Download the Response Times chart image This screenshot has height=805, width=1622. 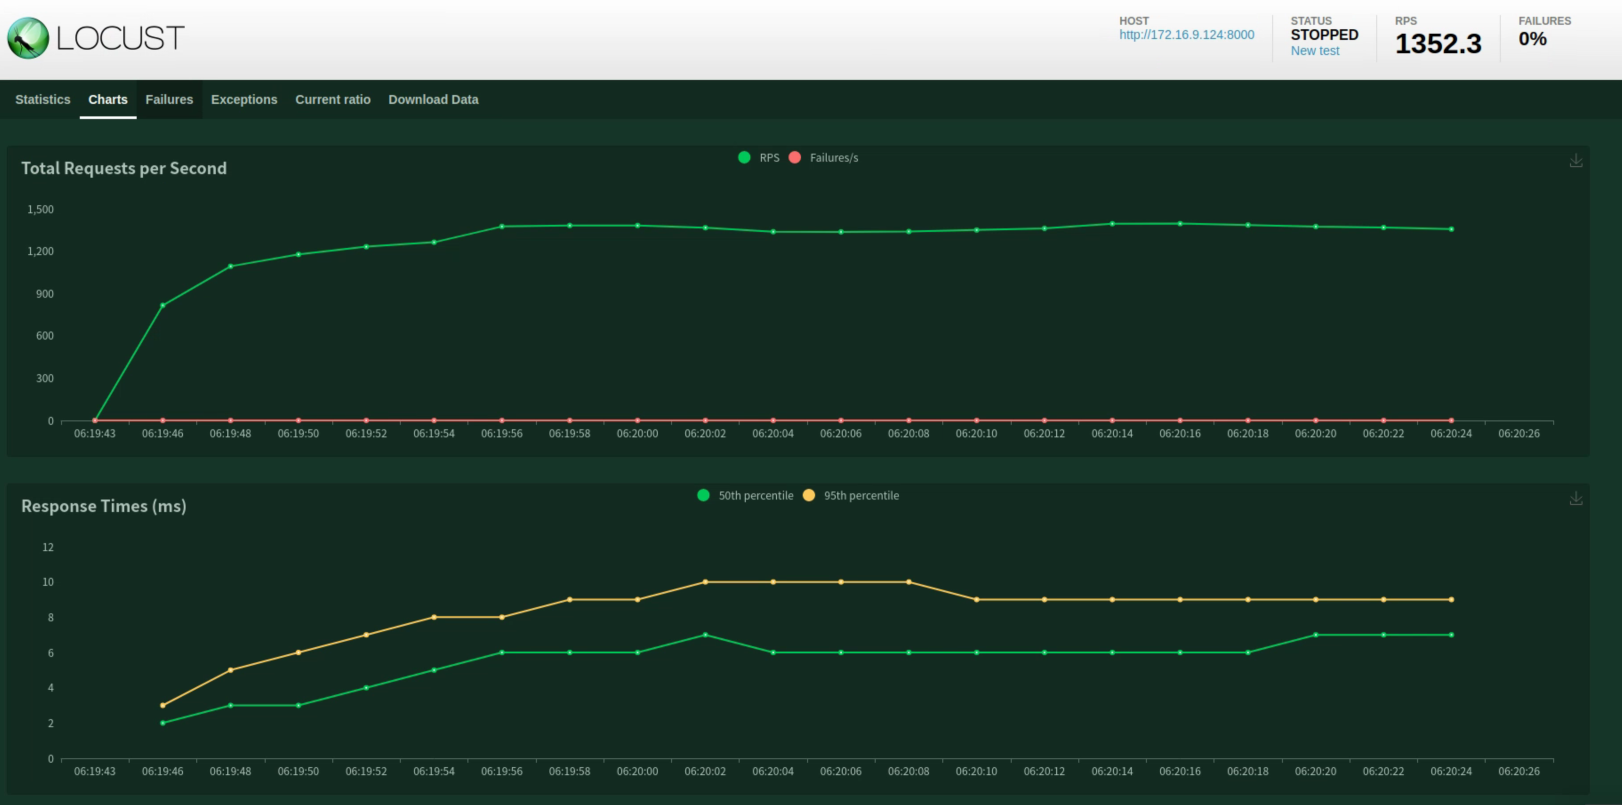[1576, 498]
